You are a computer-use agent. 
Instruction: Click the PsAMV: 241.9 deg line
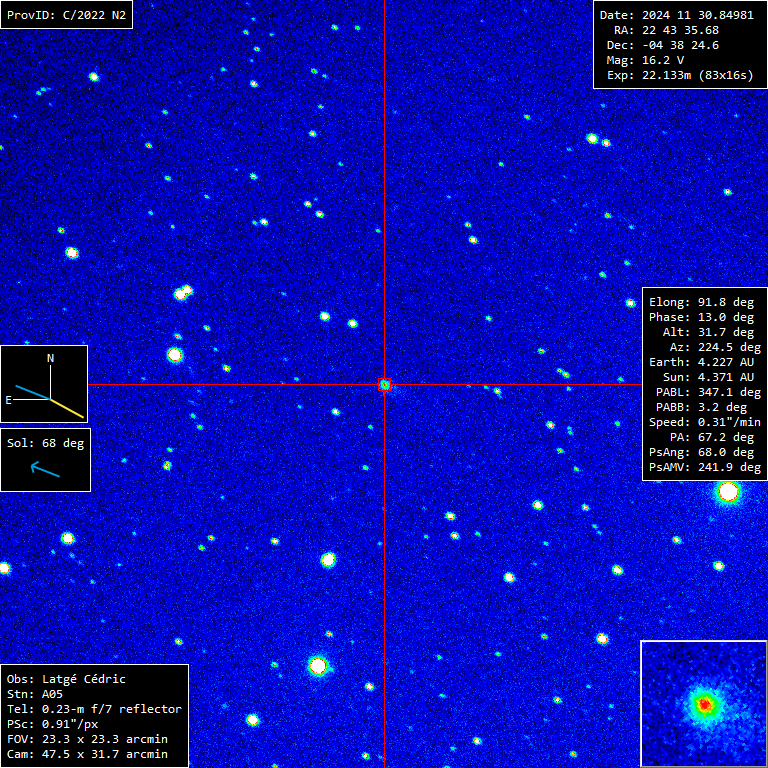704,467
